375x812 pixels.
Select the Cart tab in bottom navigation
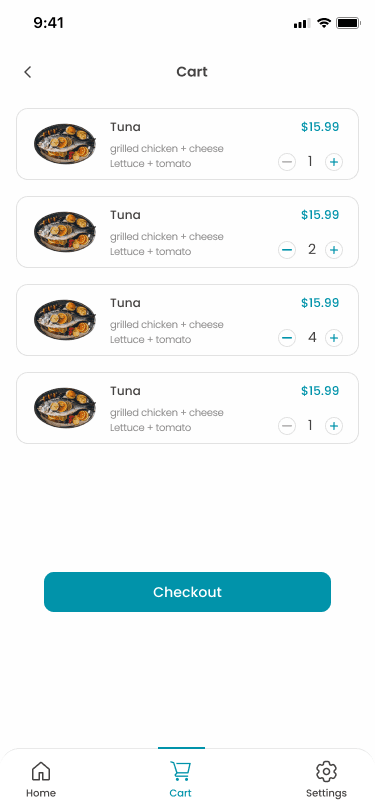coord(180,779)
